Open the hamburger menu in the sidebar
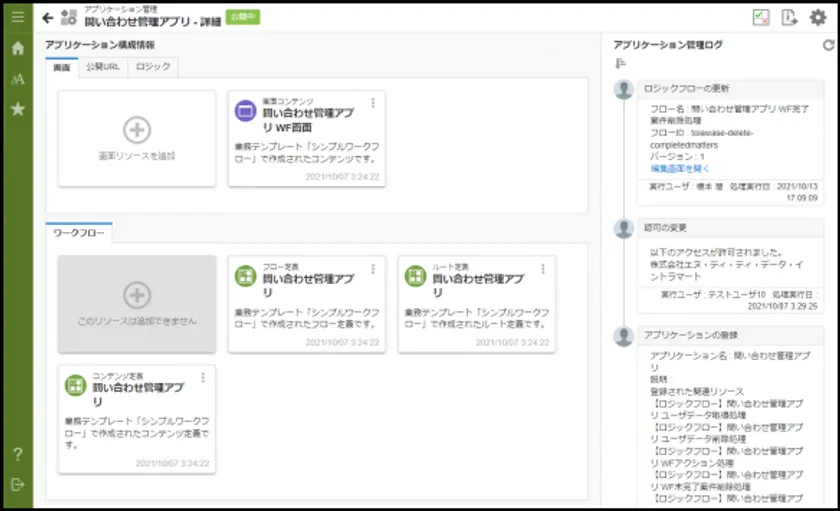This screenshot has height=511, width=840. [17, 16]
